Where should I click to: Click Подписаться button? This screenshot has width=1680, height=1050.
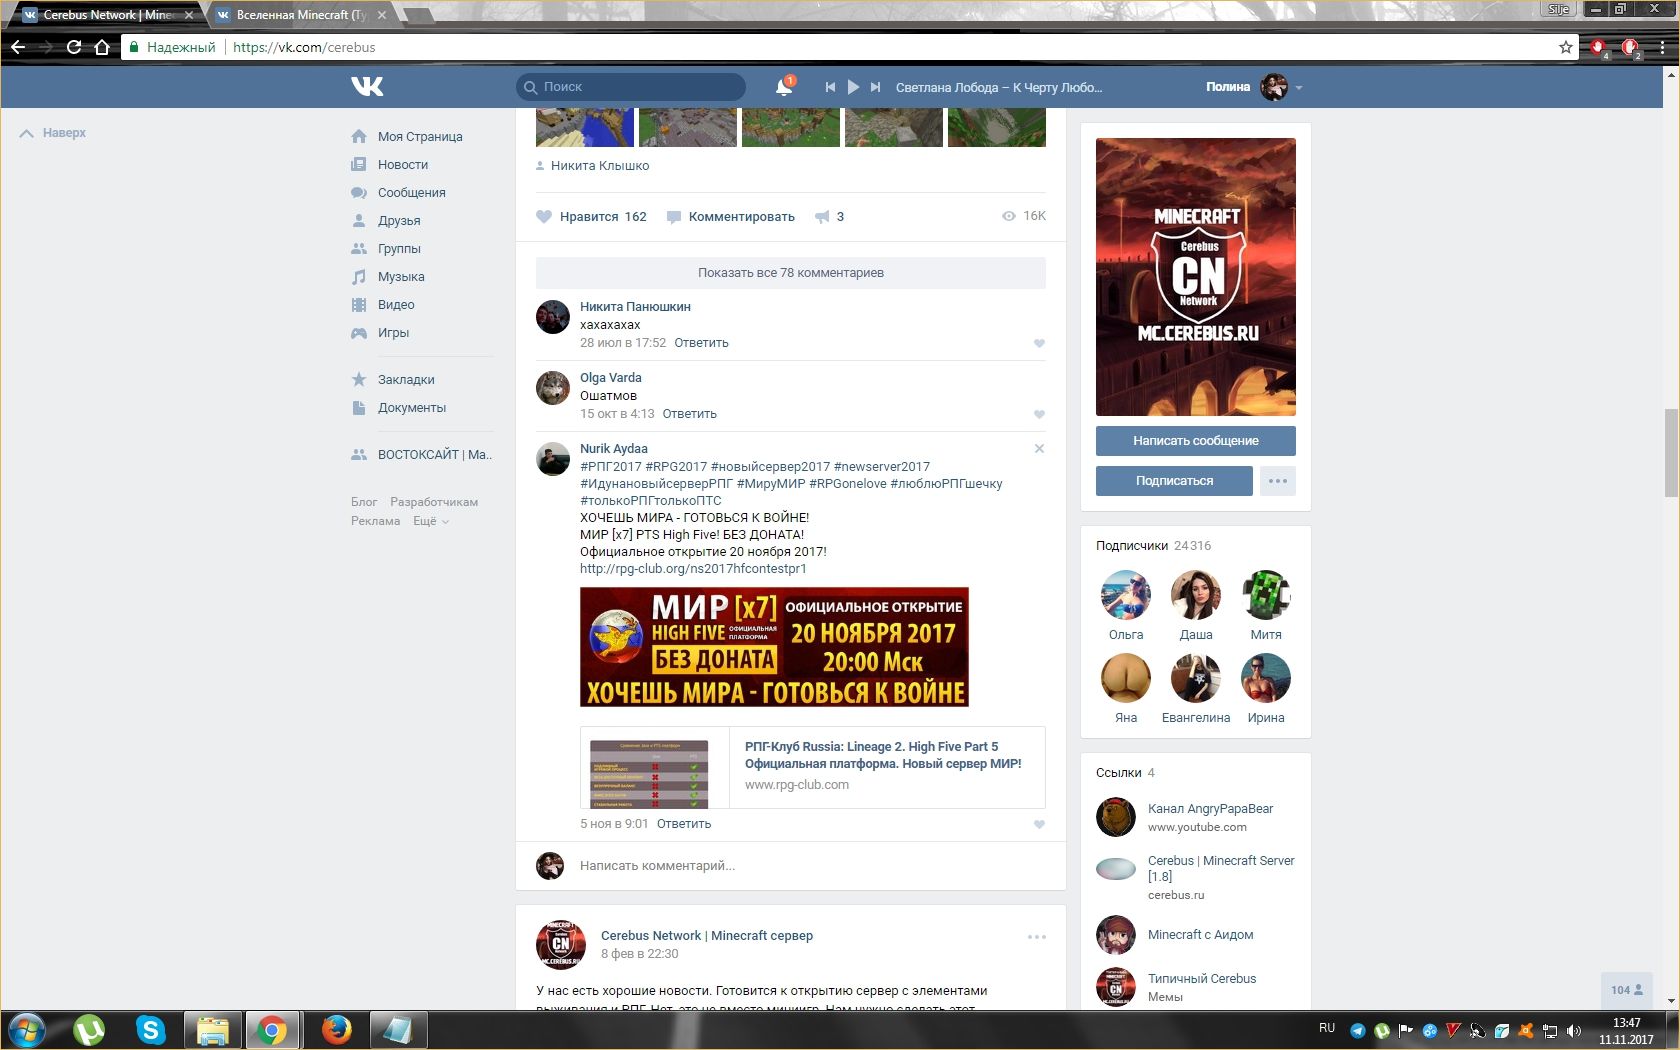point(1174,480)
